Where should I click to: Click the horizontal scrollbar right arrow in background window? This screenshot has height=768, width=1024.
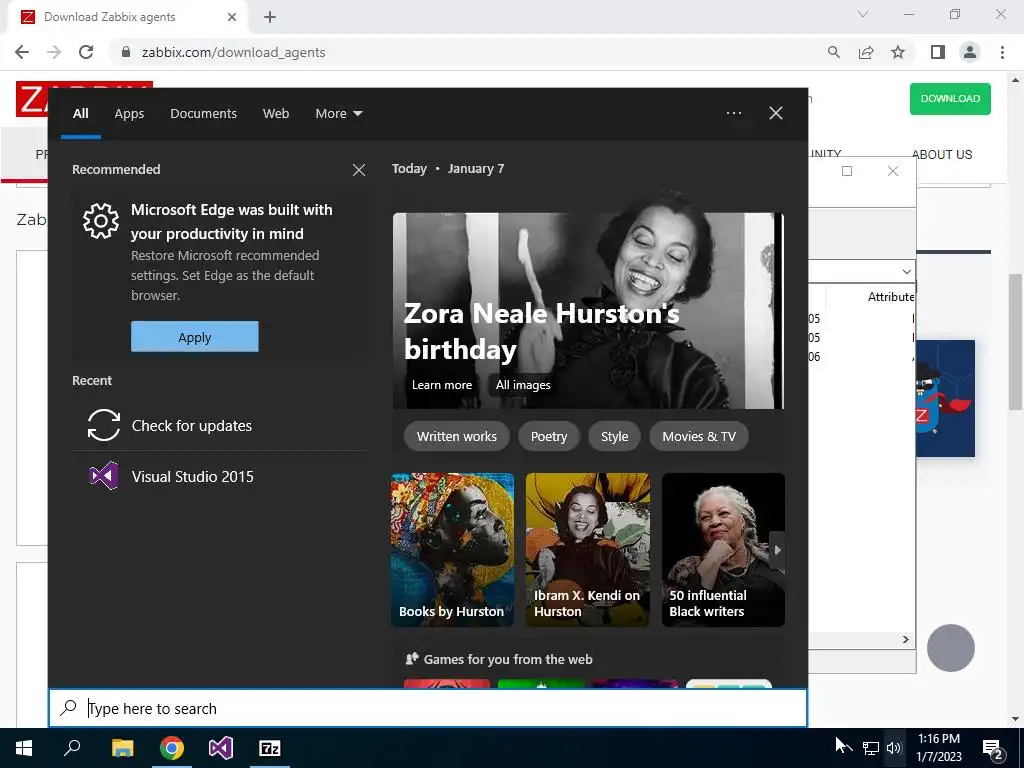905,639
